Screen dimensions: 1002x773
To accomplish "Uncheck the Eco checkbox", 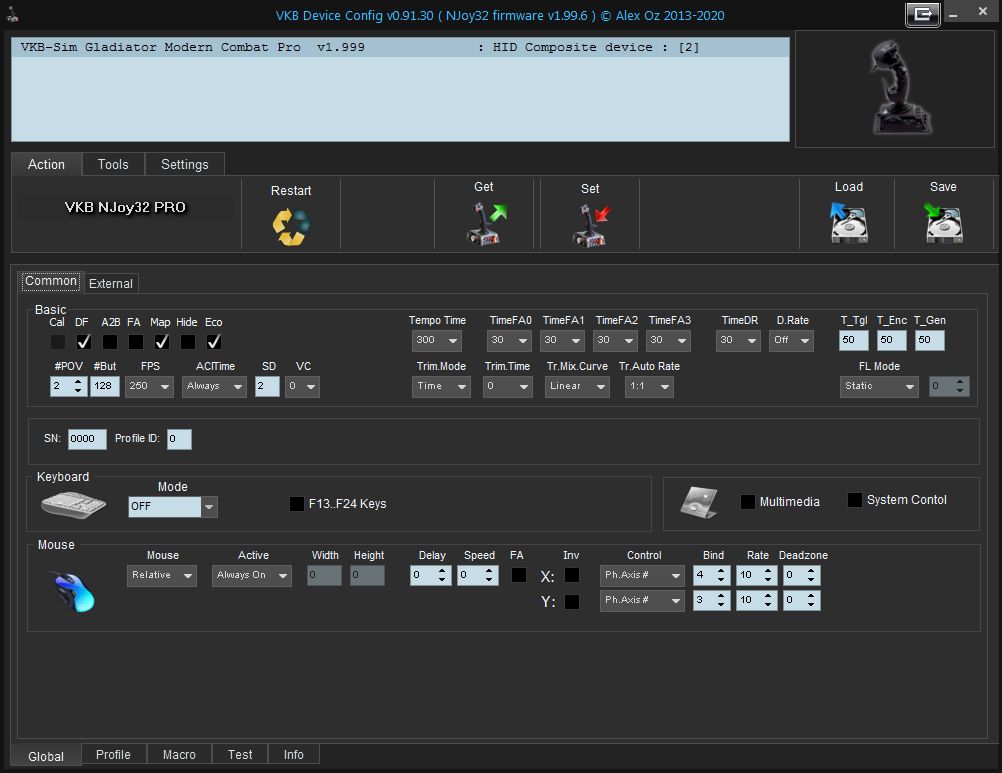I will [x=214, y=342].
